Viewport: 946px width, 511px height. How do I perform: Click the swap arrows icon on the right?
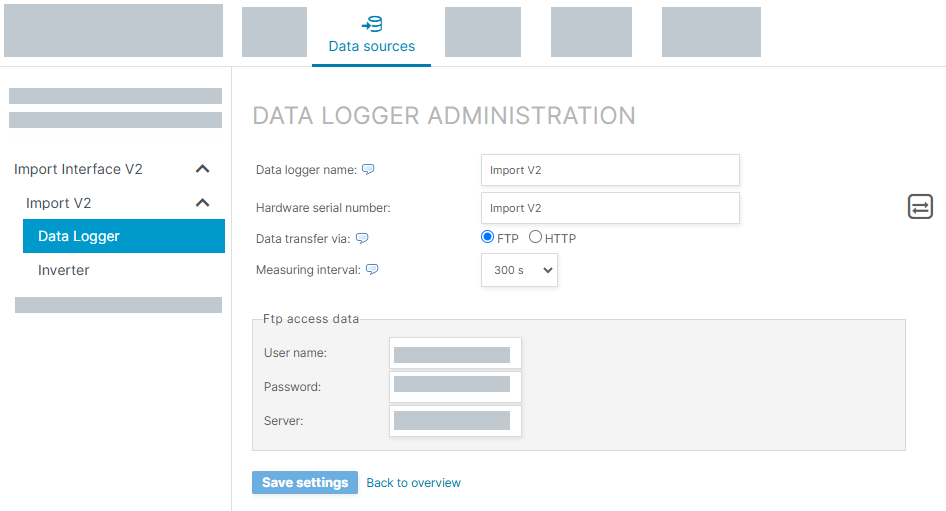click(x=920, y=207)
